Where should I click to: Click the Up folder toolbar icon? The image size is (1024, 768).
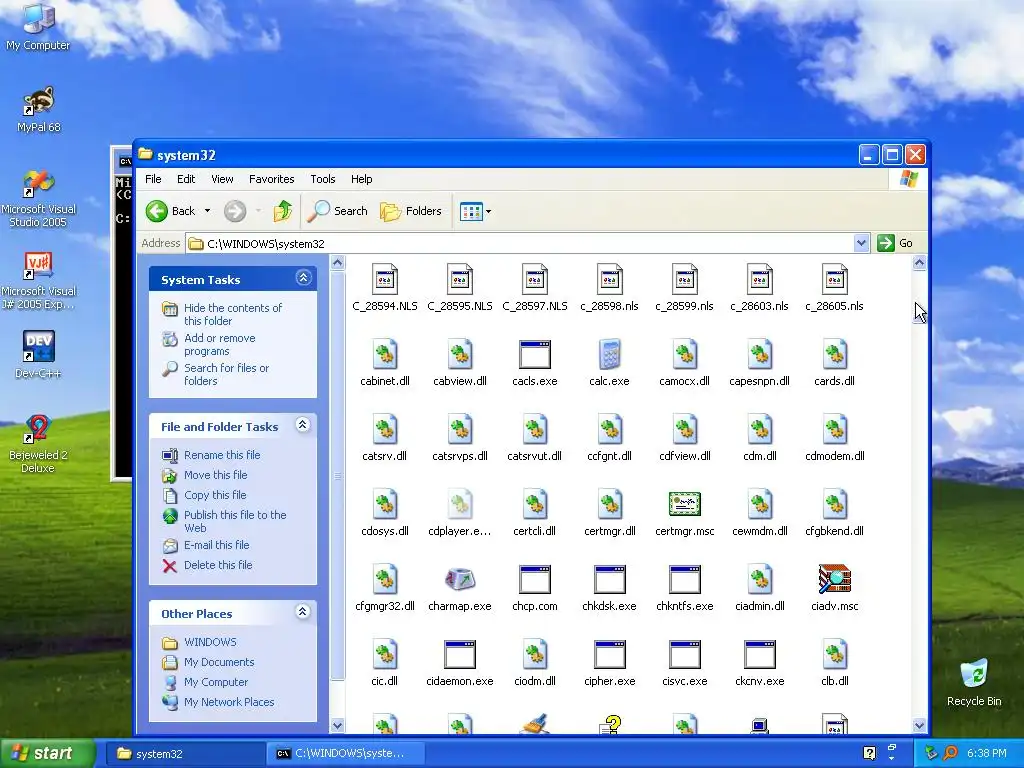[283, 211]
